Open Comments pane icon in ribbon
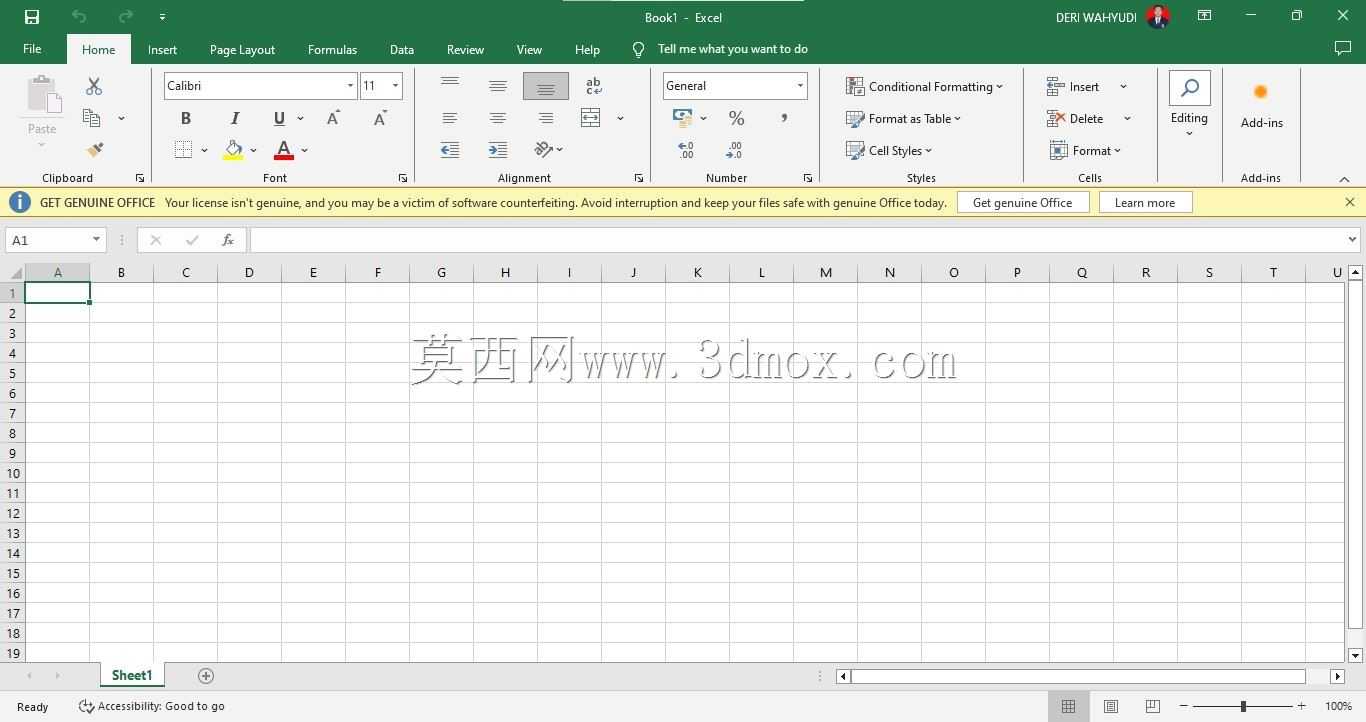Image resolution: width=1366 pixels, height=722 pixels. point(1343,49)
